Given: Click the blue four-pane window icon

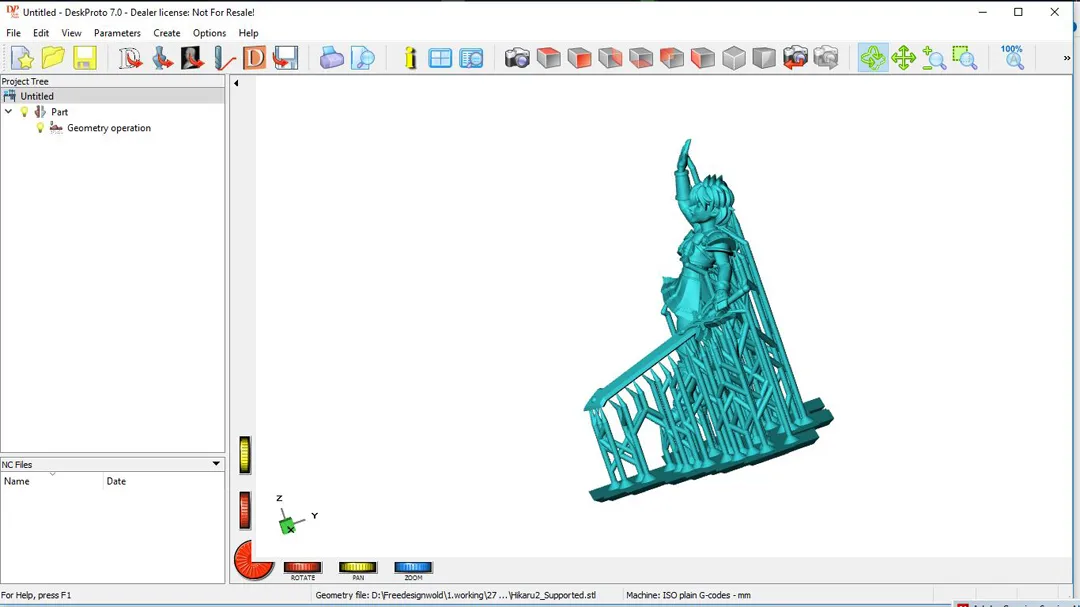Looking at the screenshot, I should (439, 58).
